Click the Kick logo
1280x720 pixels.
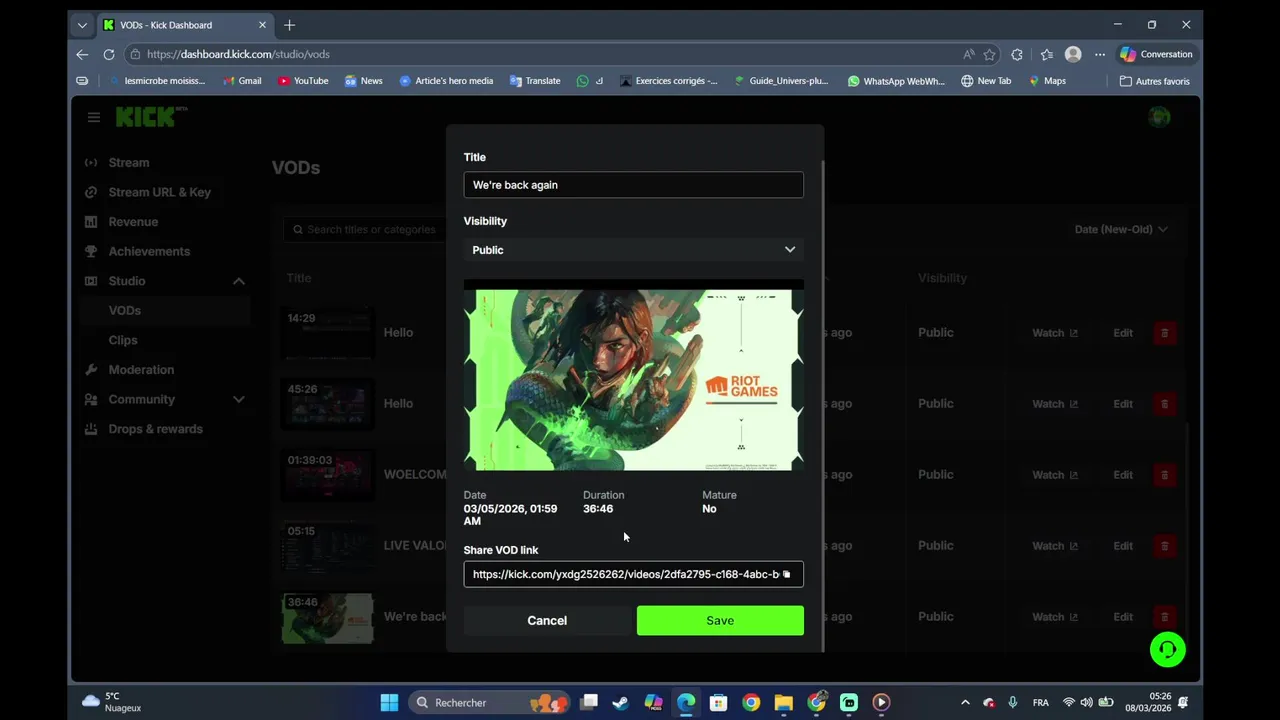(x=151, y=117)
